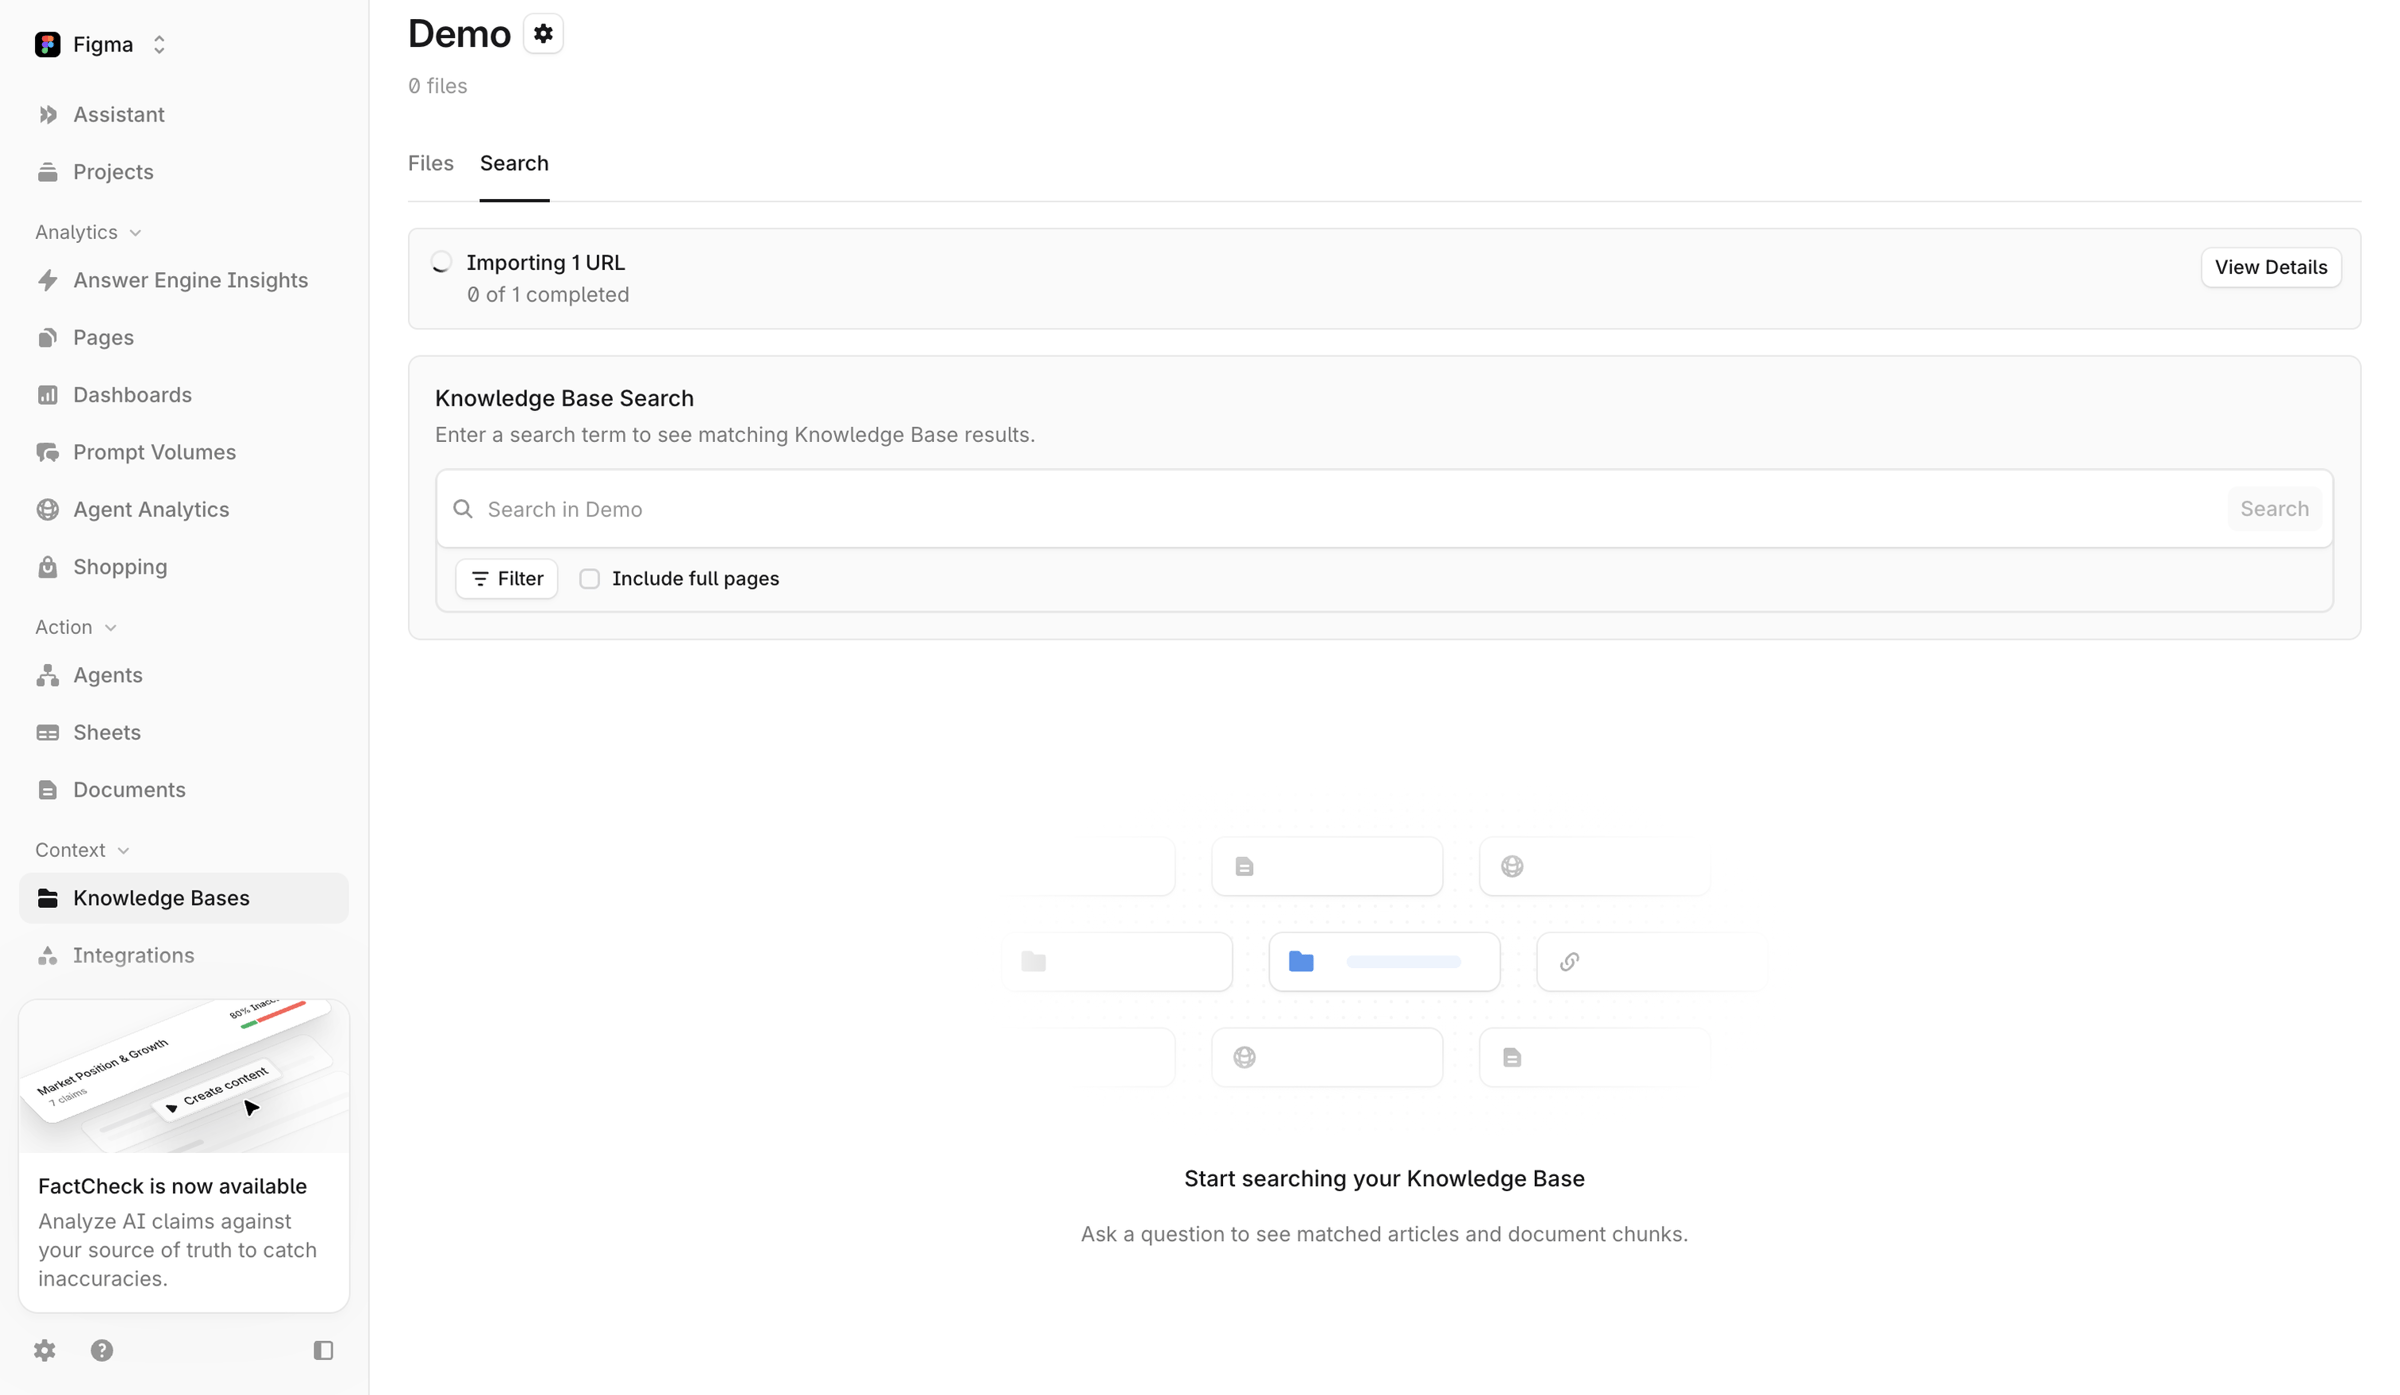This screenshot has height=1395, width=2400.
Task: Enable Include full pages checkbox
Action: tap(590, 579)
